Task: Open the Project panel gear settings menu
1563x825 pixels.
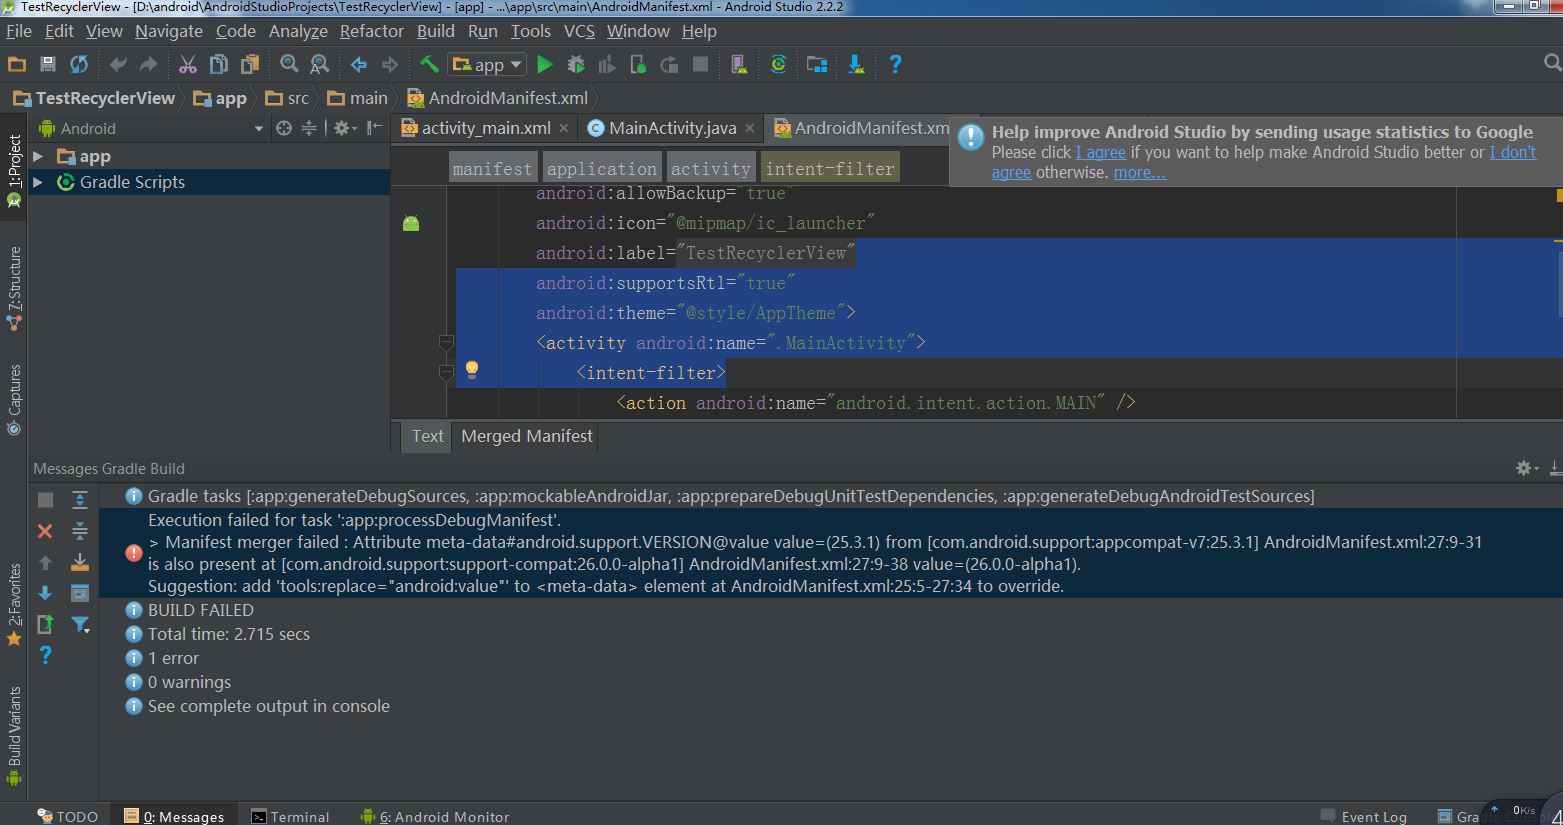Action: point(343,128)
